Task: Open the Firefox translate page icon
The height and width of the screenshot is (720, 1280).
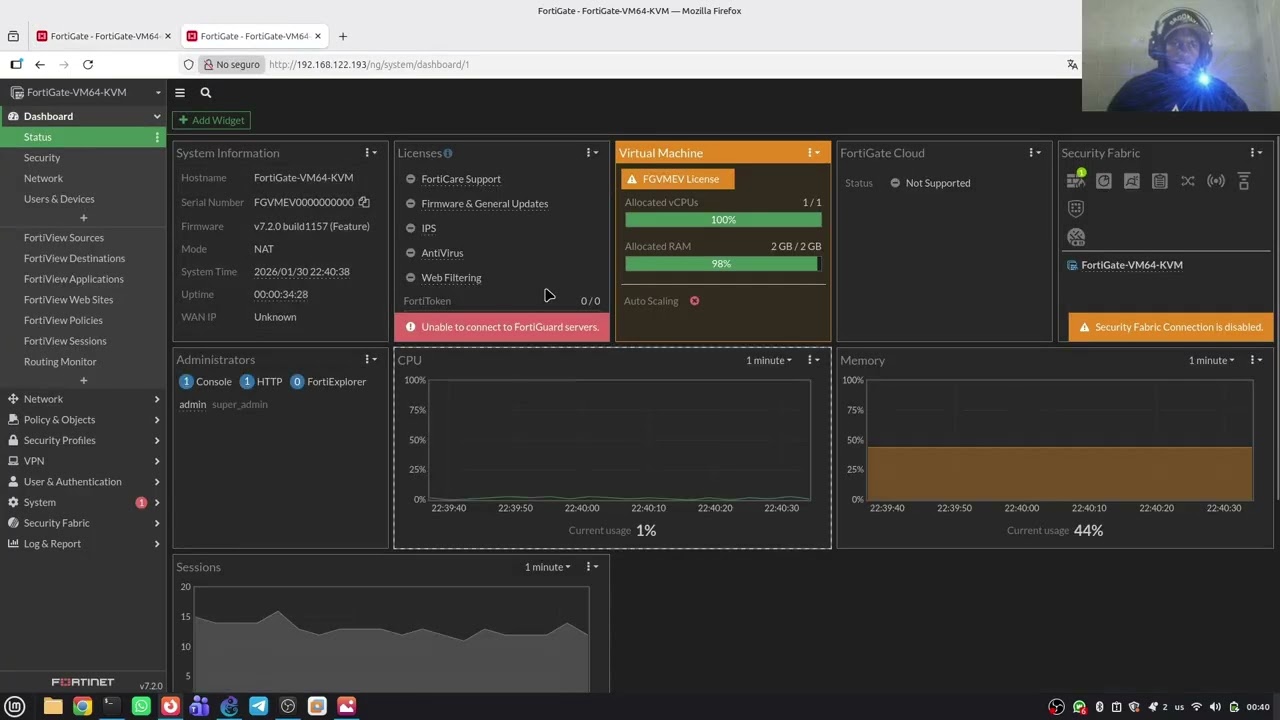Action: tap(1072, 64)
